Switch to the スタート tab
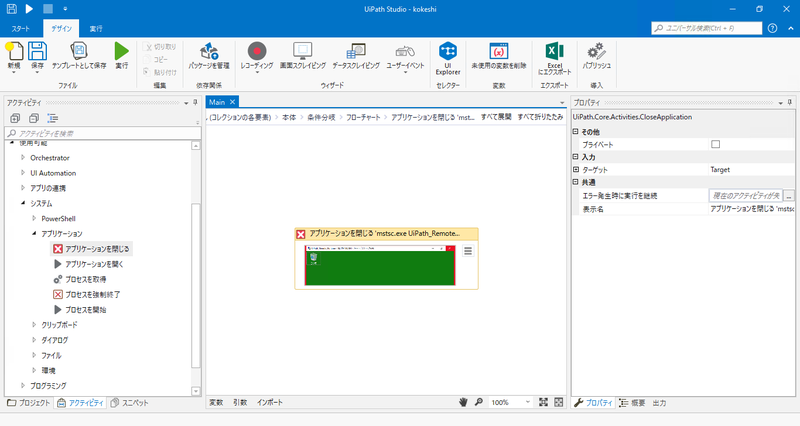Viewport: 800px width, 426px height. (x=20, y=29)
